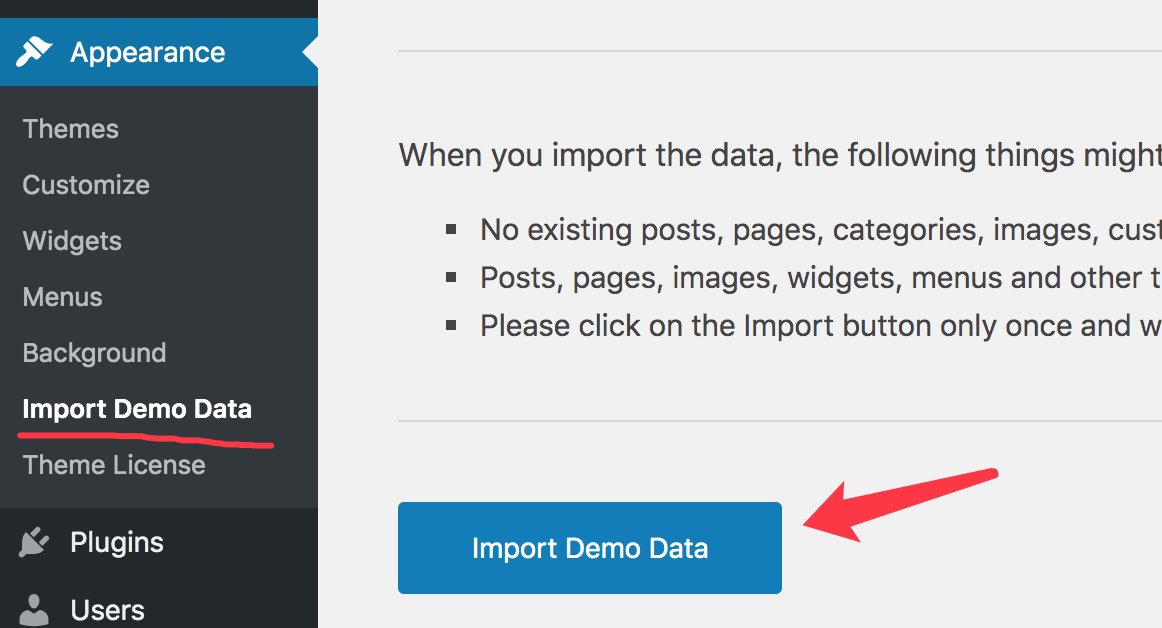Click the 'When you import the data' paragraph
The image size is (1162, 628).
click(780, 155)
